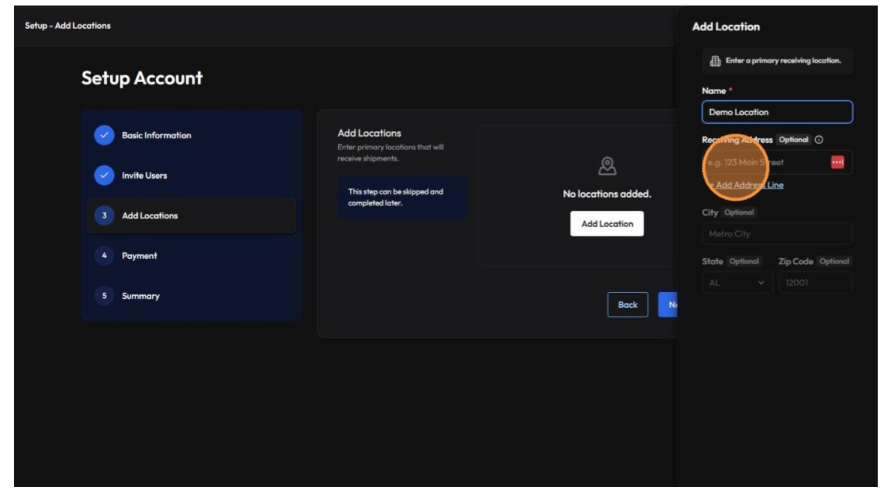Viewport: 891px width, 495px height.
Task: Click the step 3 number badge
Action: point(104,215)
